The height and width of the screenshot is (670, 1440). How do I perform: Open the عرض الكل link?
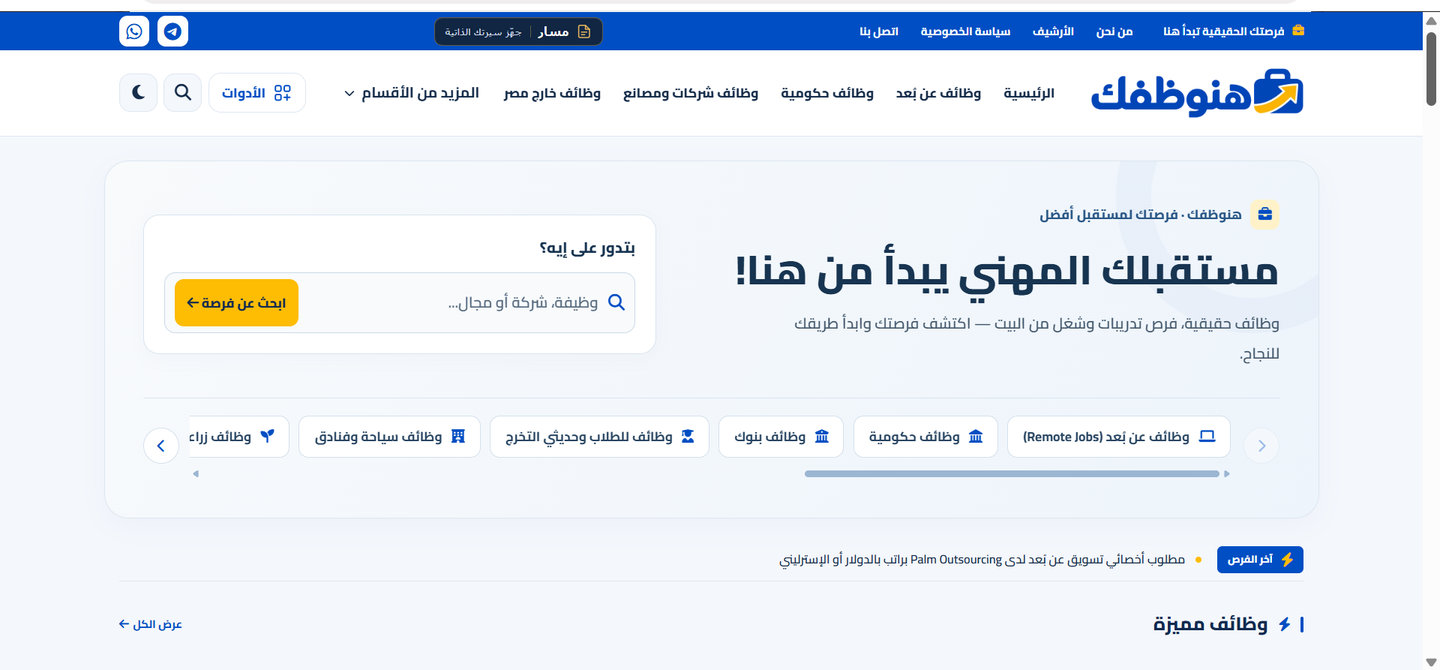151,624
